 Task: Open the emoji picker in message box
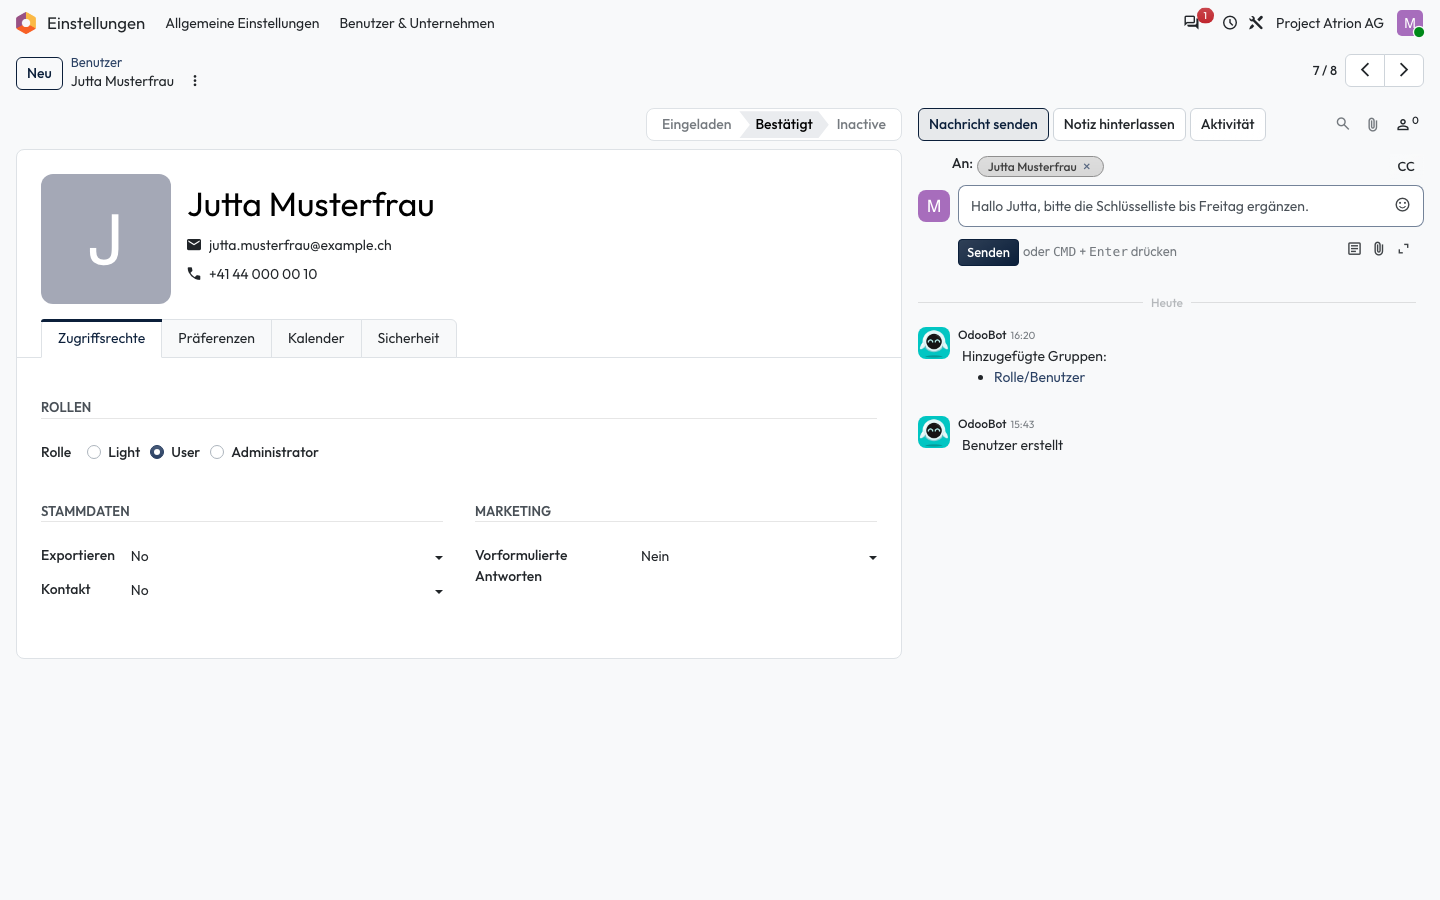[1403, 205]
